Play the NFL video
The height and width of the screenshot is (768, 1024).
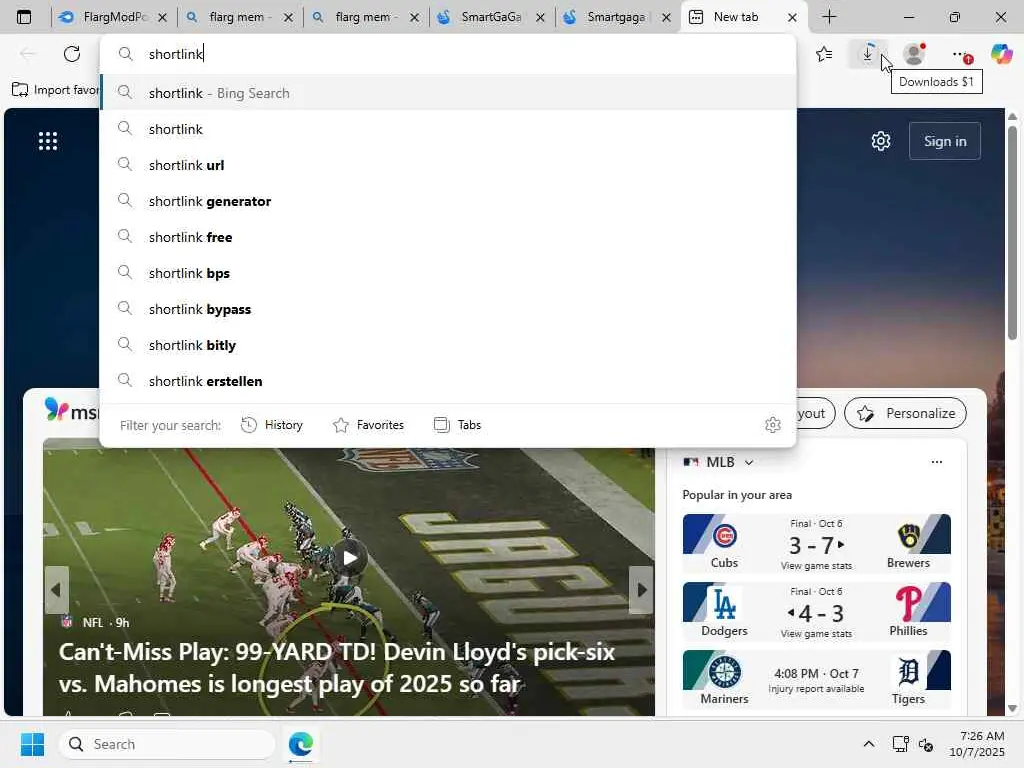(350, 558)
